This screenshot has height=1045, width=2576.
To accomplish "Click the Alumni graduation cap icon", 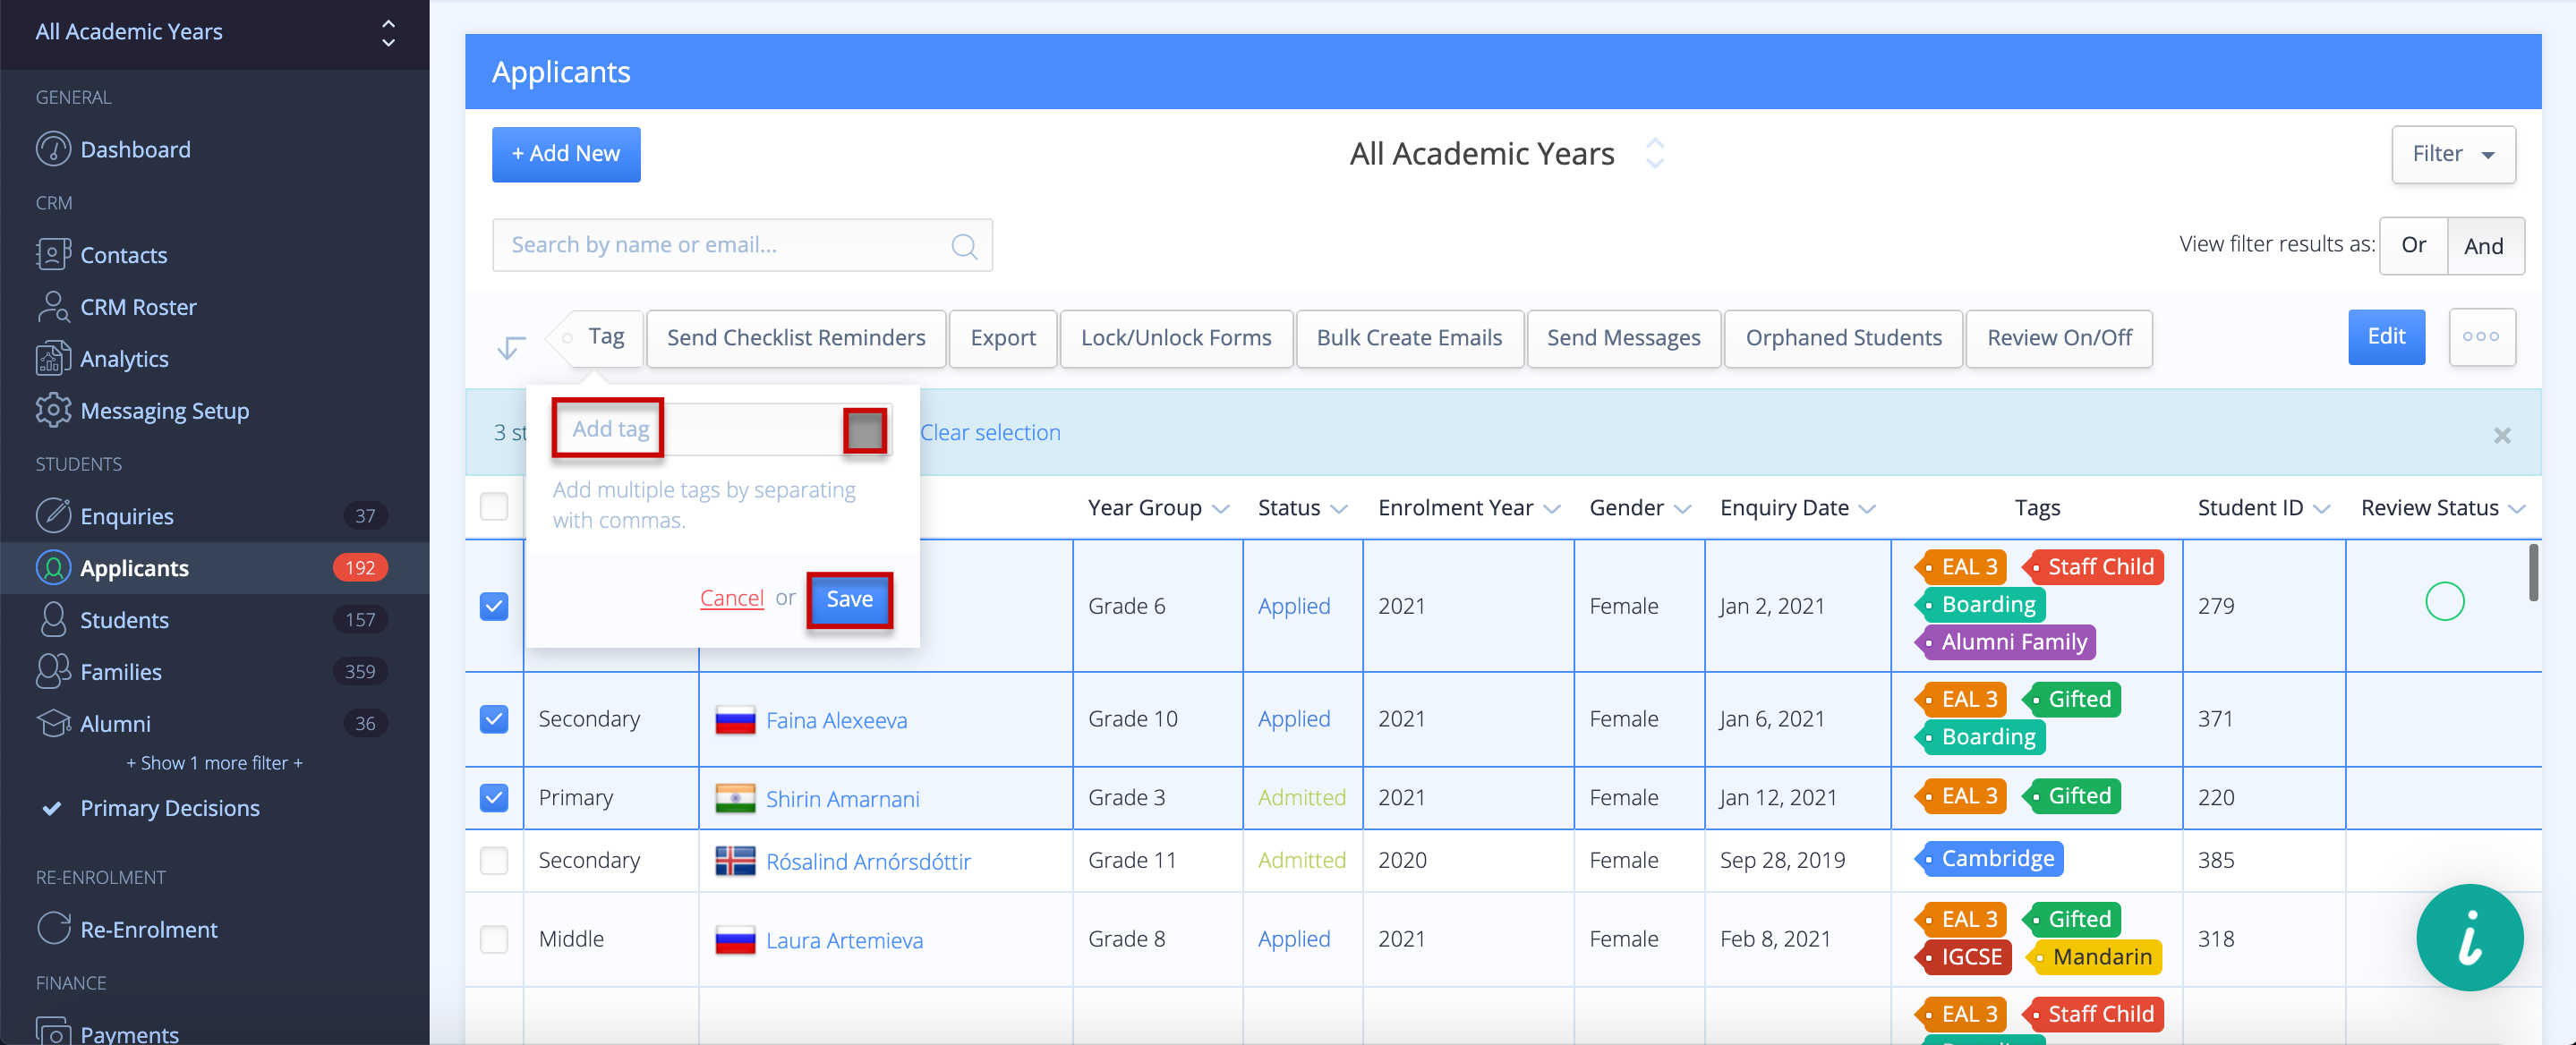I will coord(53,724).
